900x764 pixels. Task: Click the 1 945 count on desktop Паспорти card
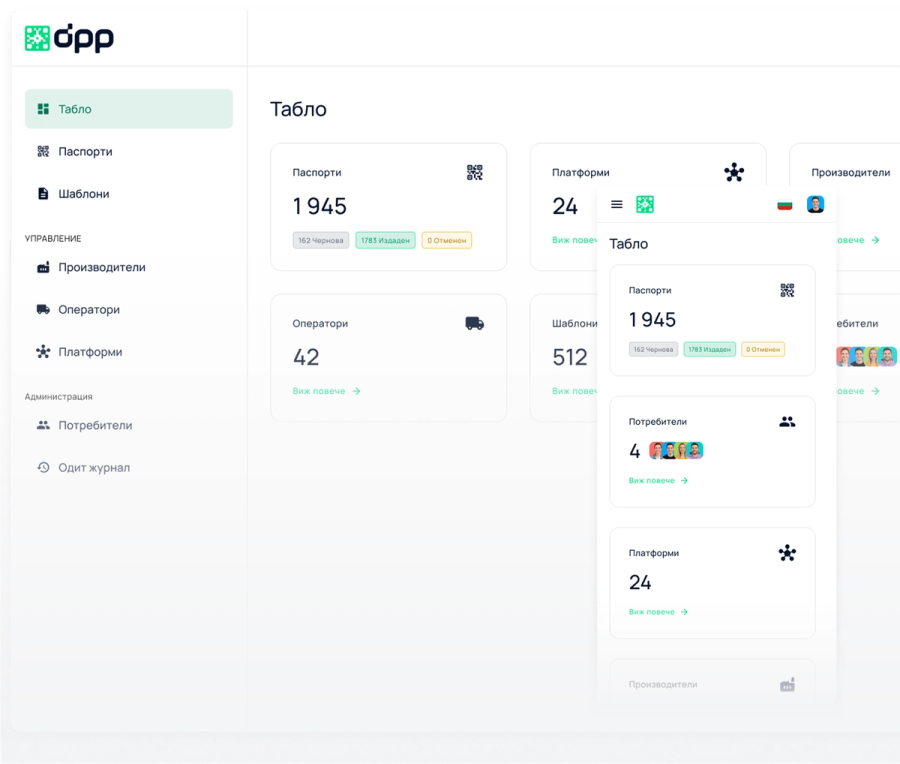tap(320, 207)
